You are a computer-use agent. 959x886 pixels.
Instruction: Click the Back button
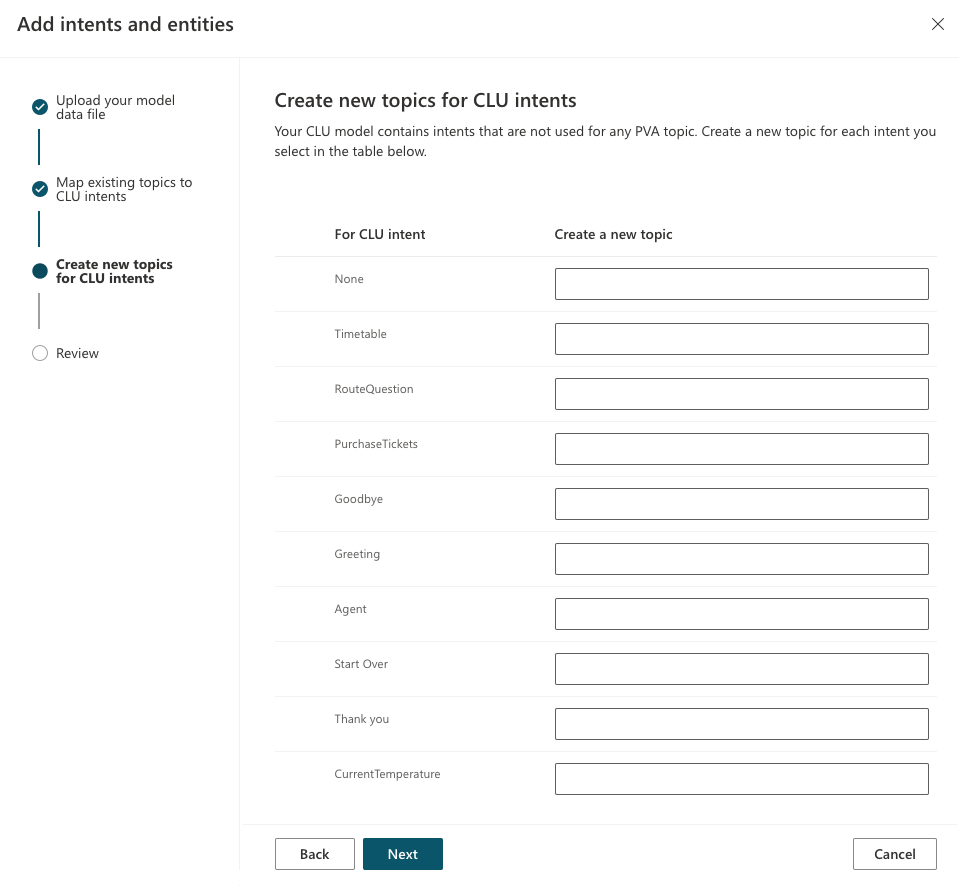click(x=314, y=854)
